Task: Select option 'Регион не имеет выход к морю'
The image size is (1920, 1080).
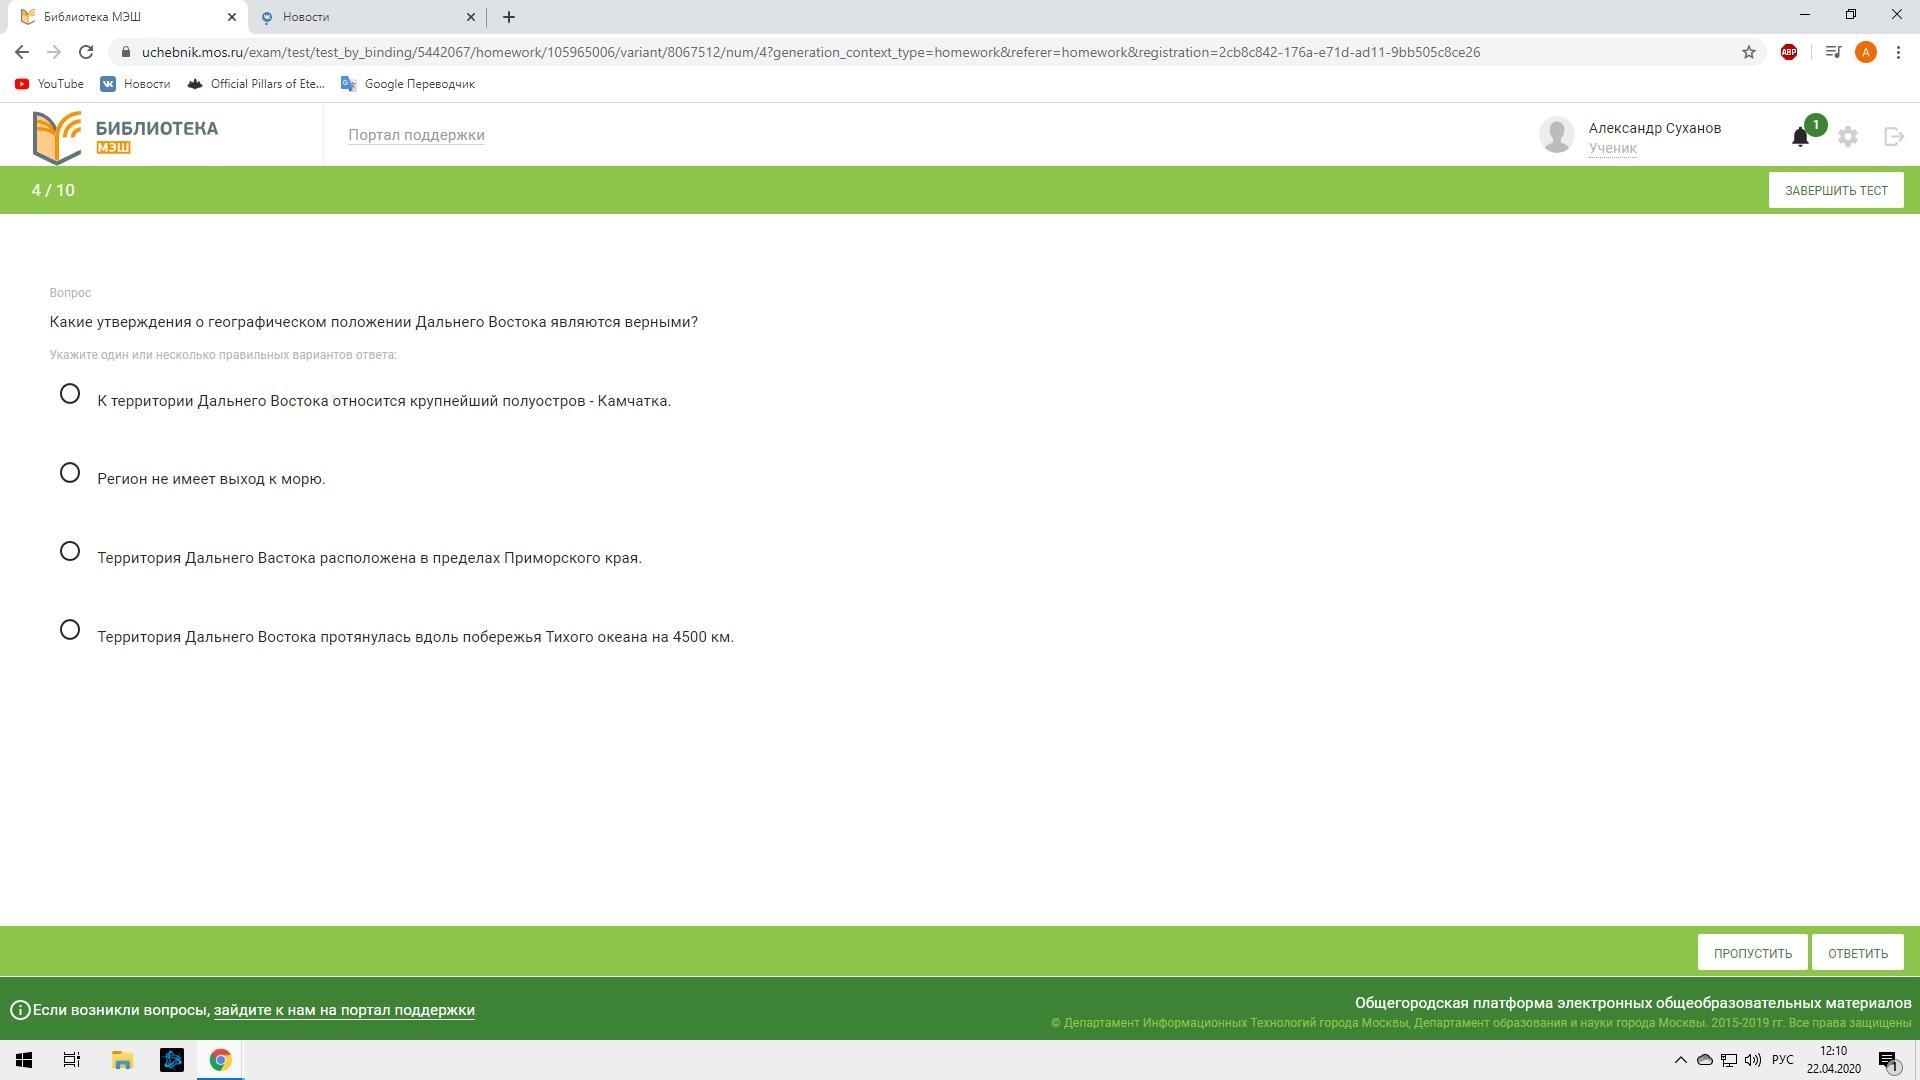Action: 70,473
